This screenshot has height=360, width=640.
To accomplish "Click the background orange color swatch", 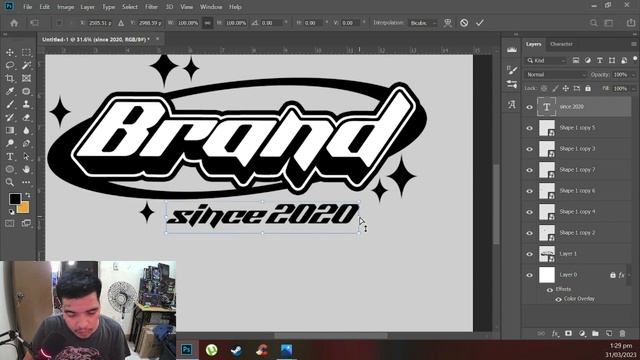I will click(x=24, y=208).
